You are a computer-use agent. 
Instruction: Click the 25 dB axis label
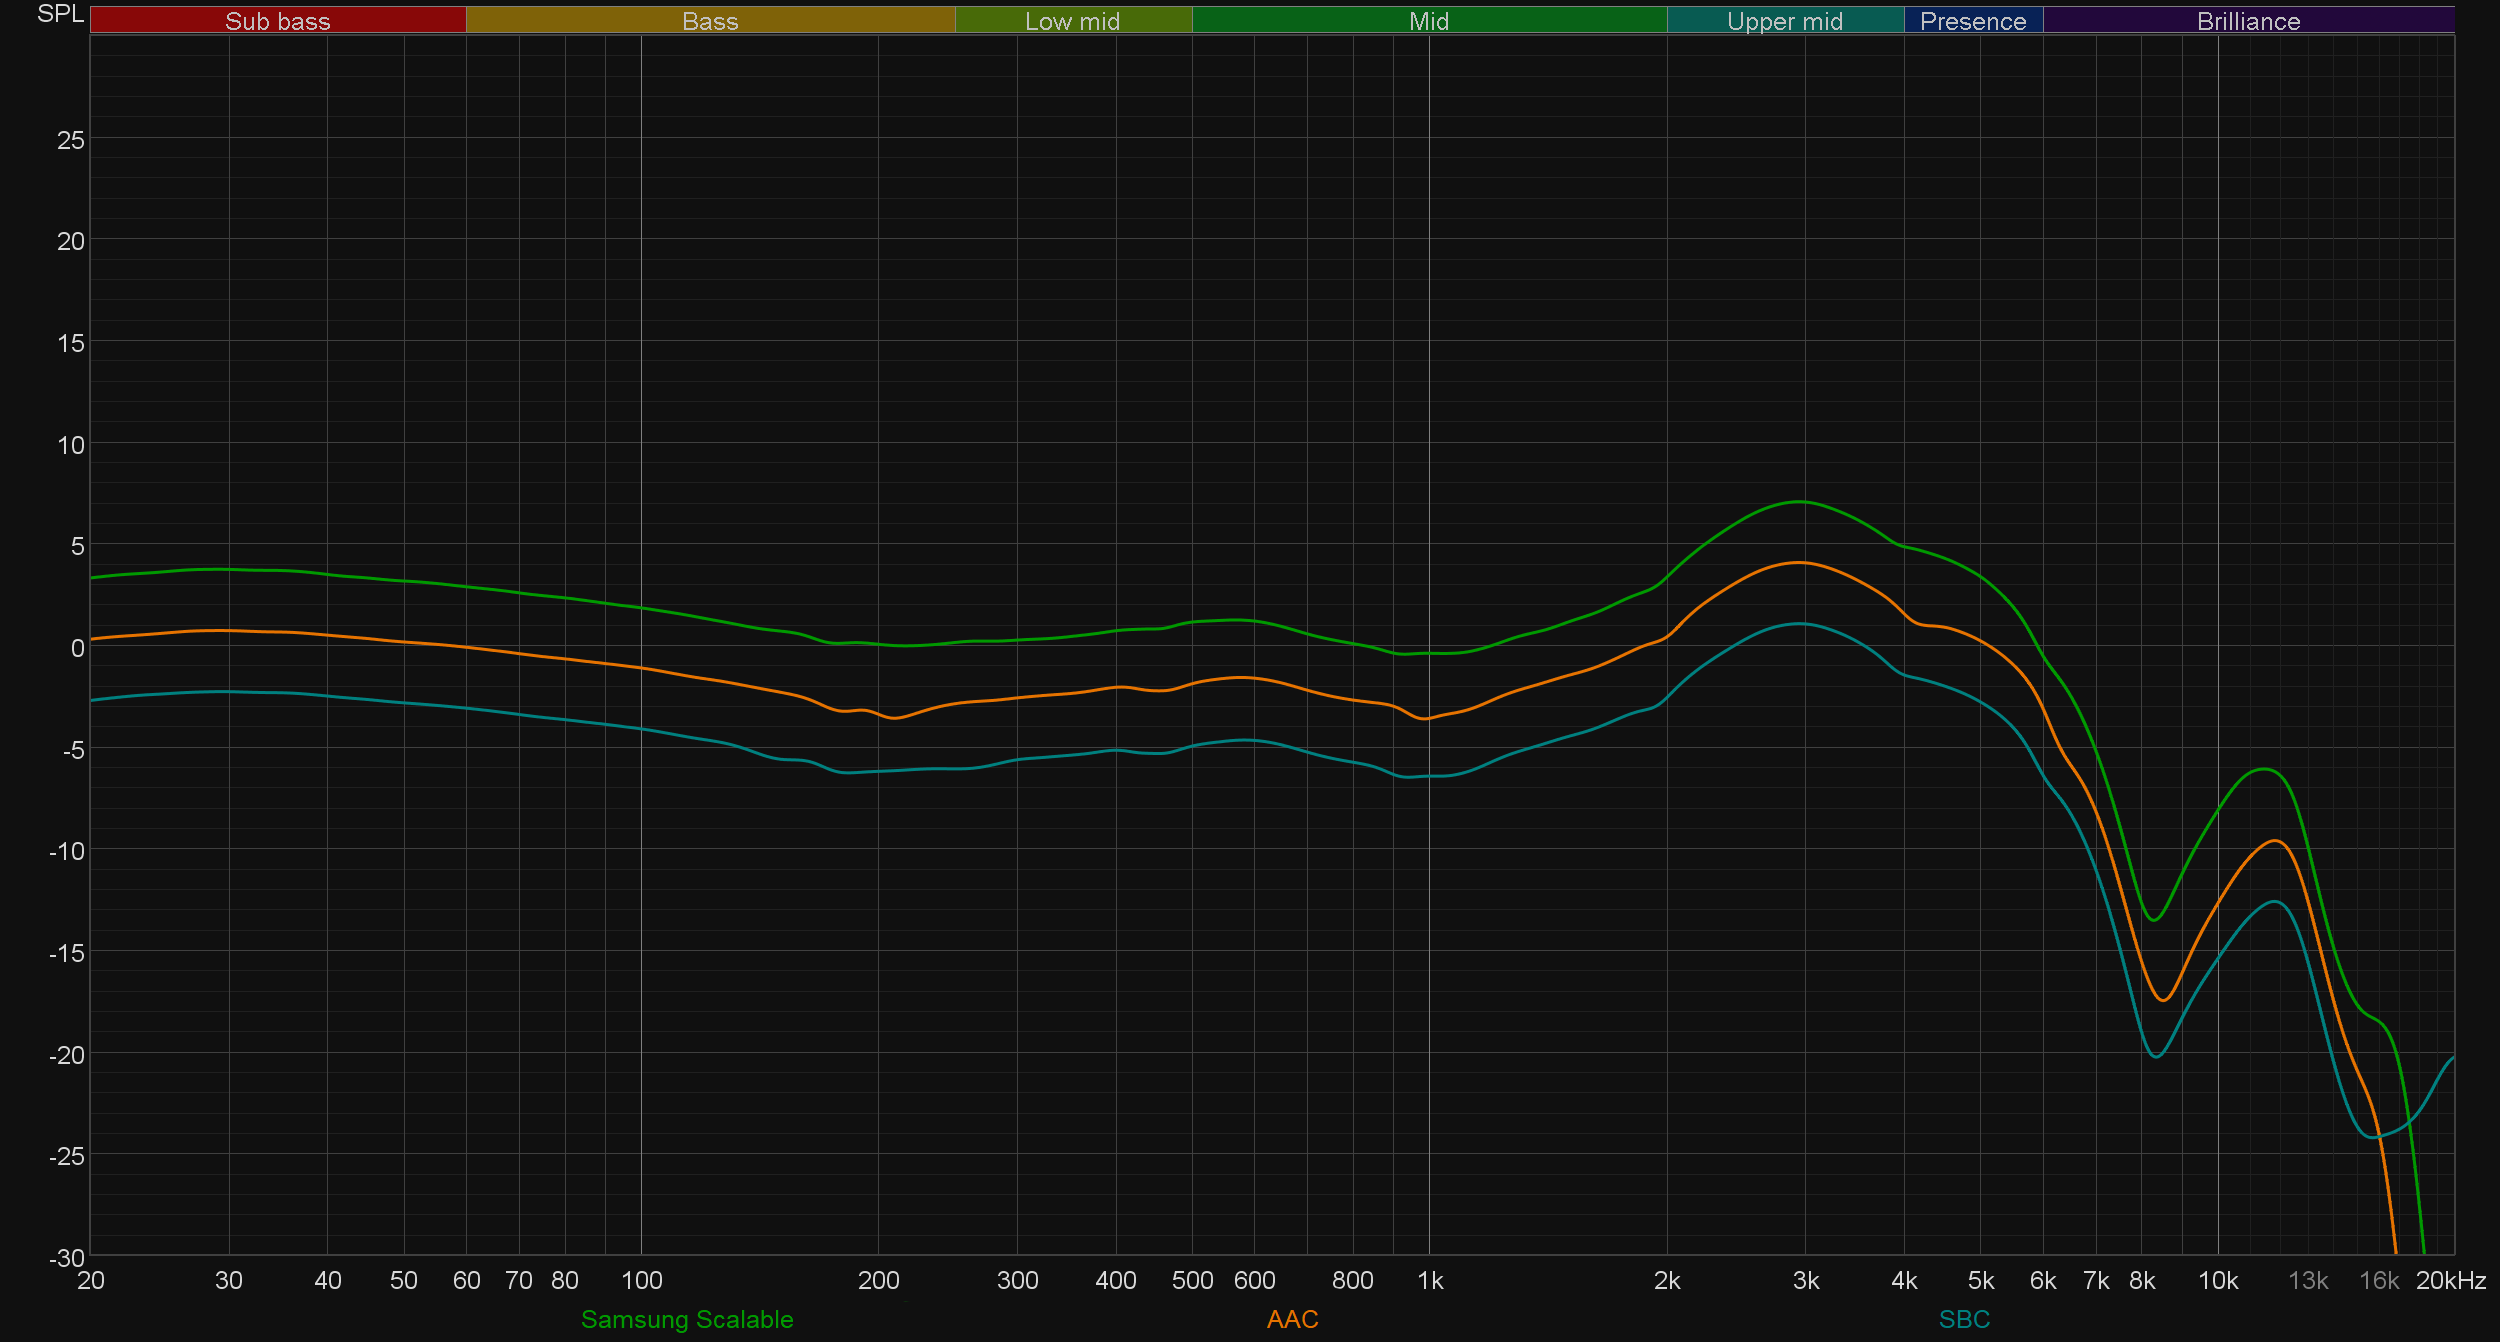point(71,140)
